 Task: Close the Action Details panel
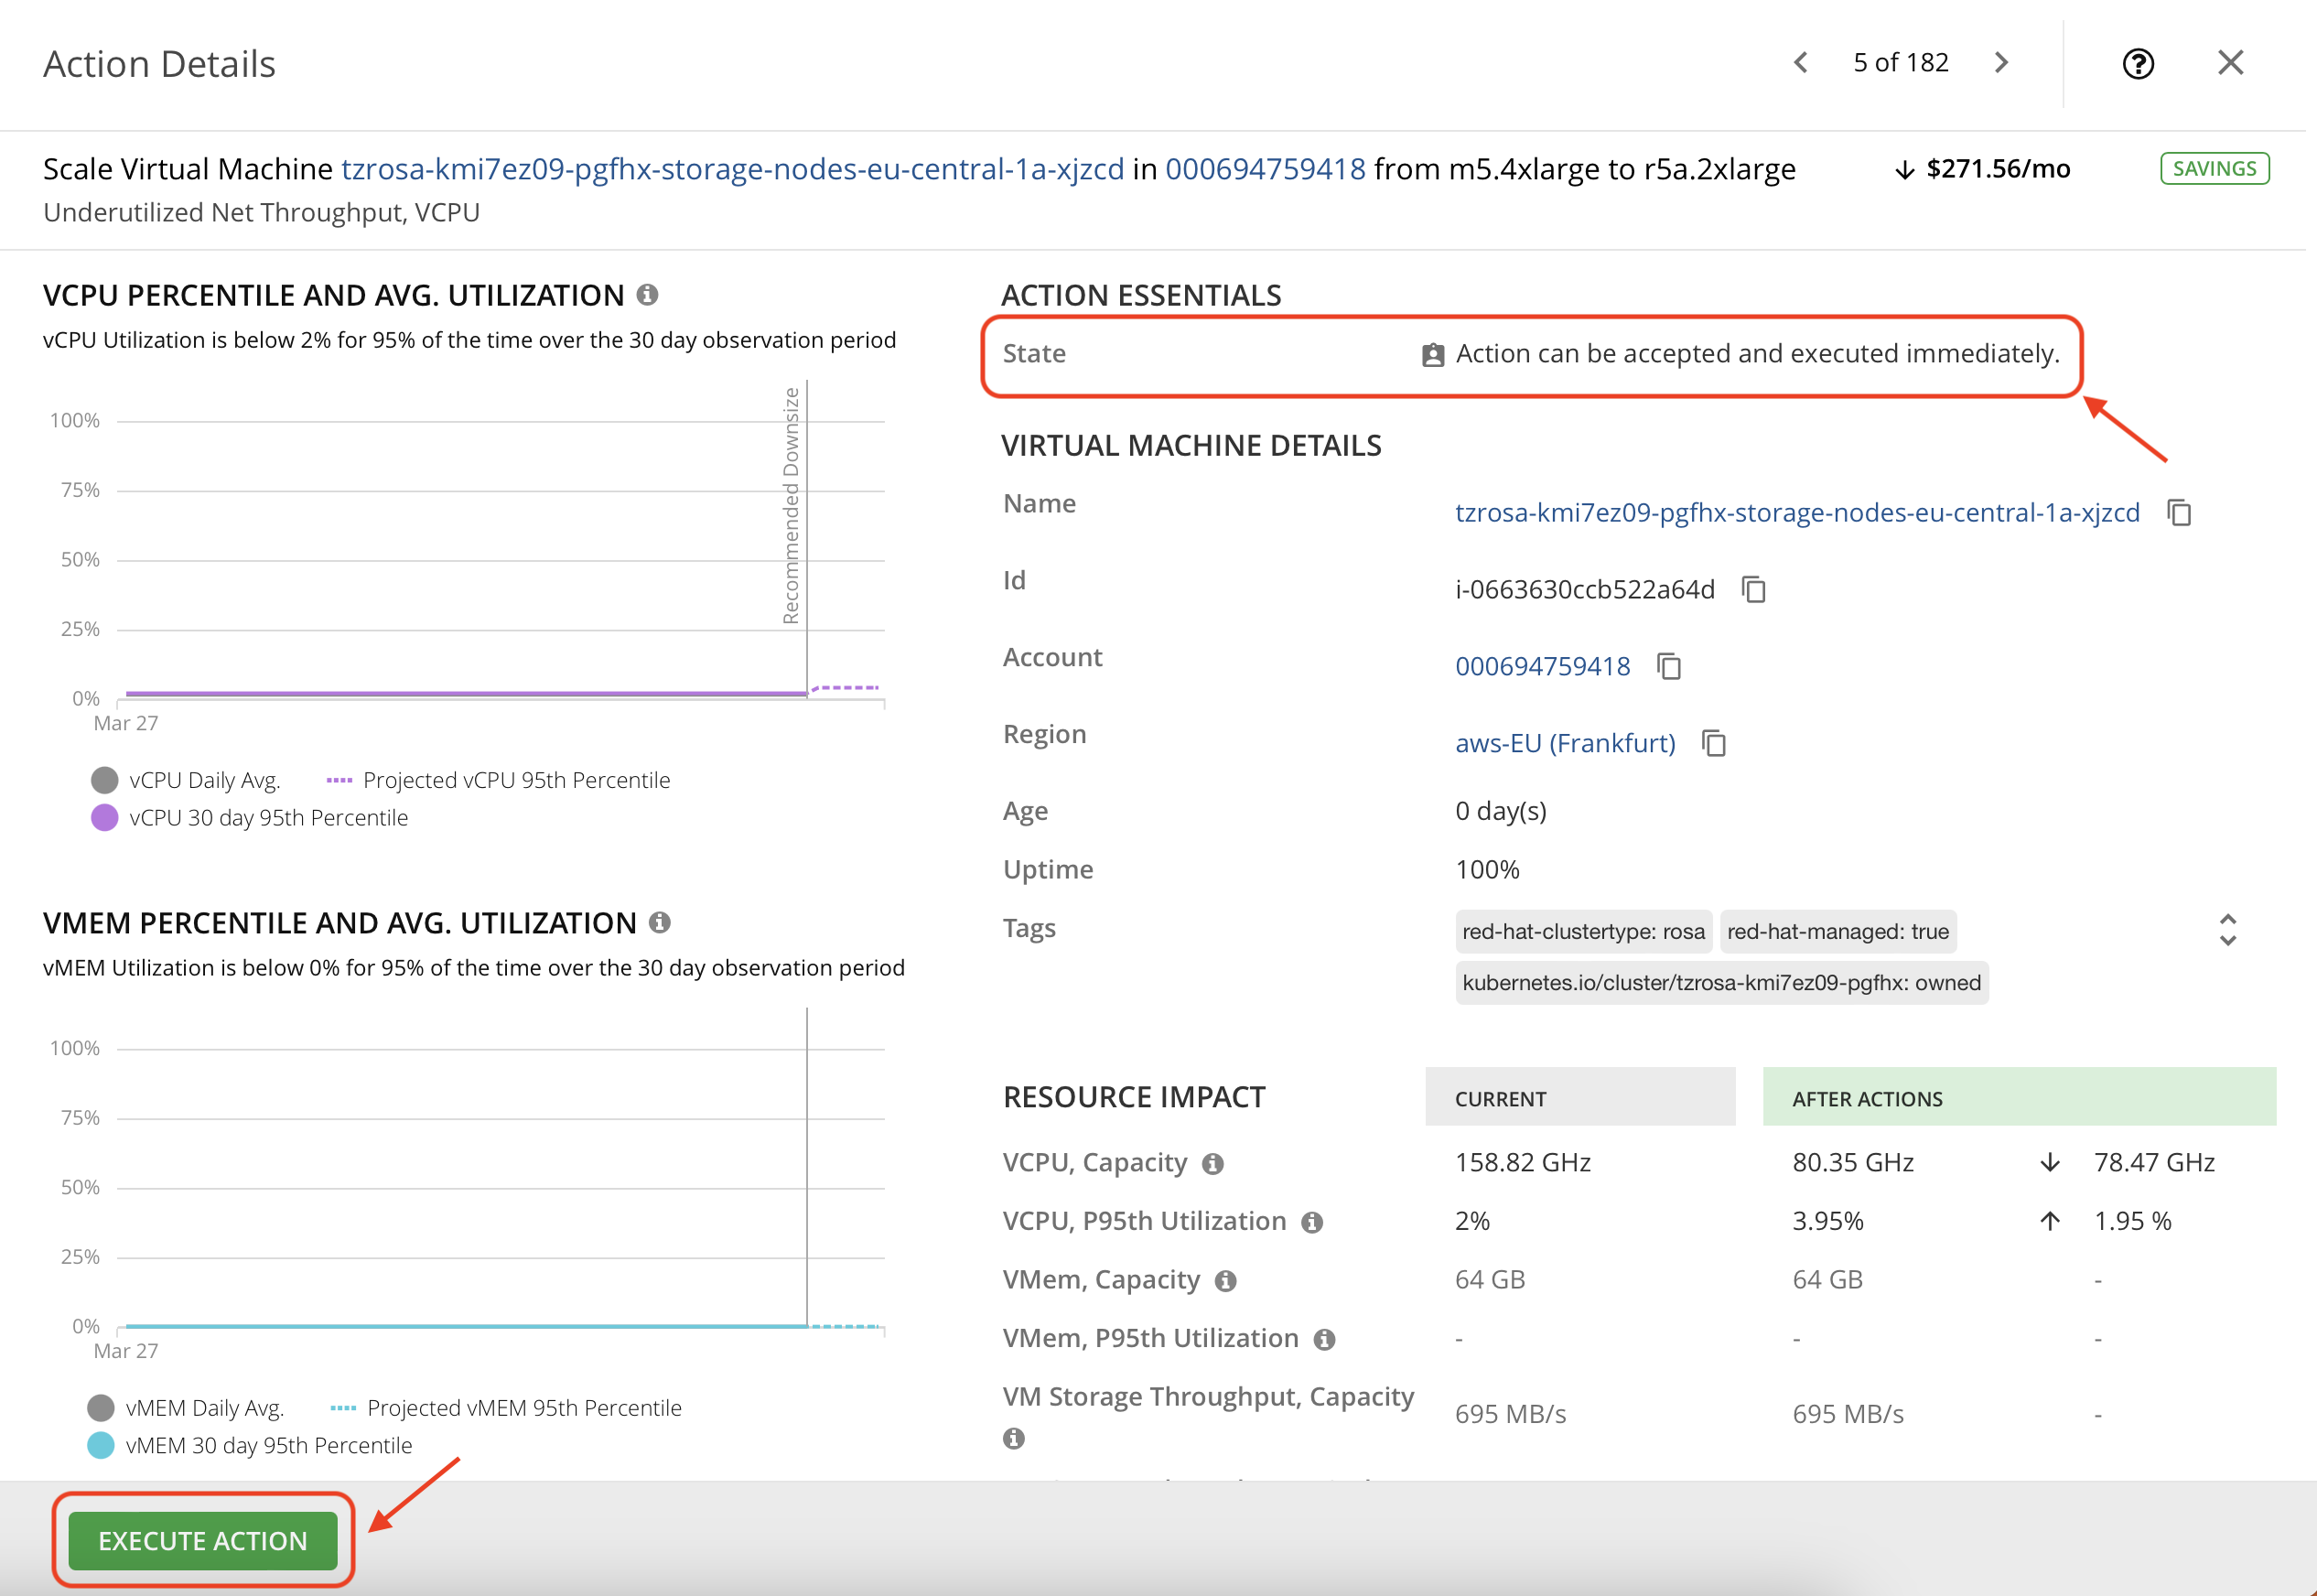tap(2231, 63)
